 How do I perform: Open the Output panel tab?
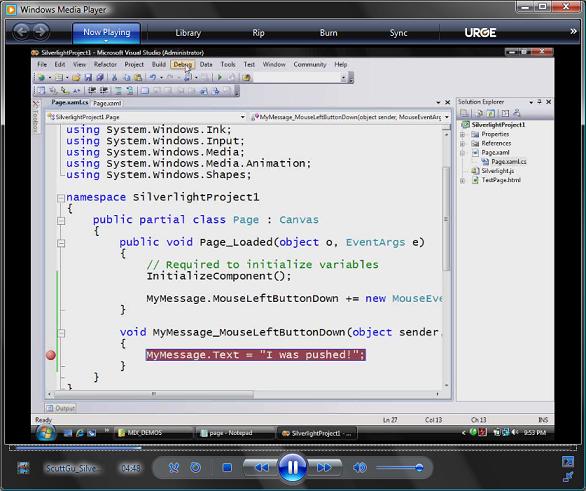[61, 408]
